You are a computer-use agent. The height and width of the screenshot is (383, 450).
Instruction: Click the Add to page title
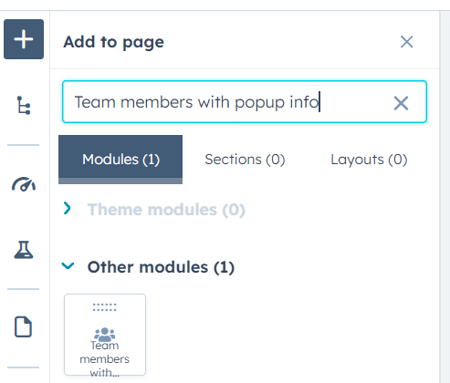click(114, 42)
